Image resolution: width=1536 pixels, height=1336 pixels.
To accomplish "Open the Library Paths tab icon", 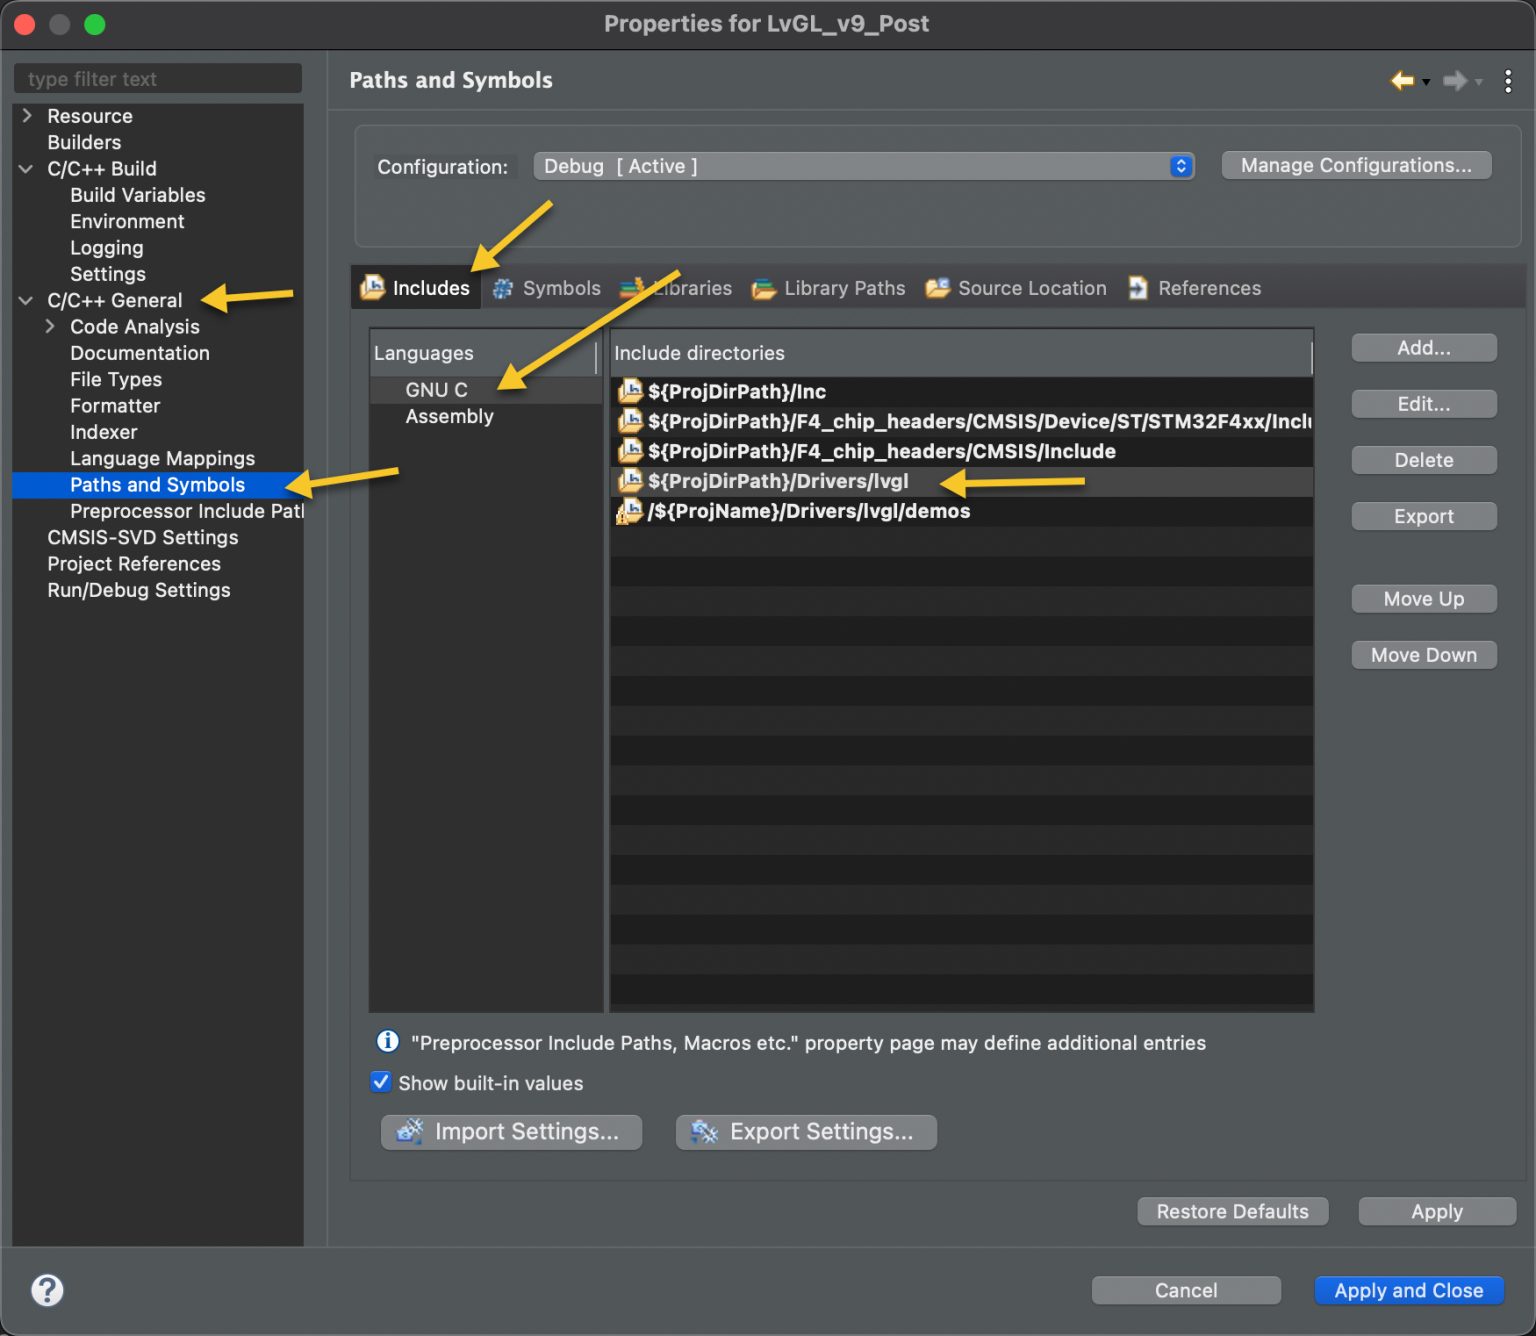I will [x=764, y=288].
